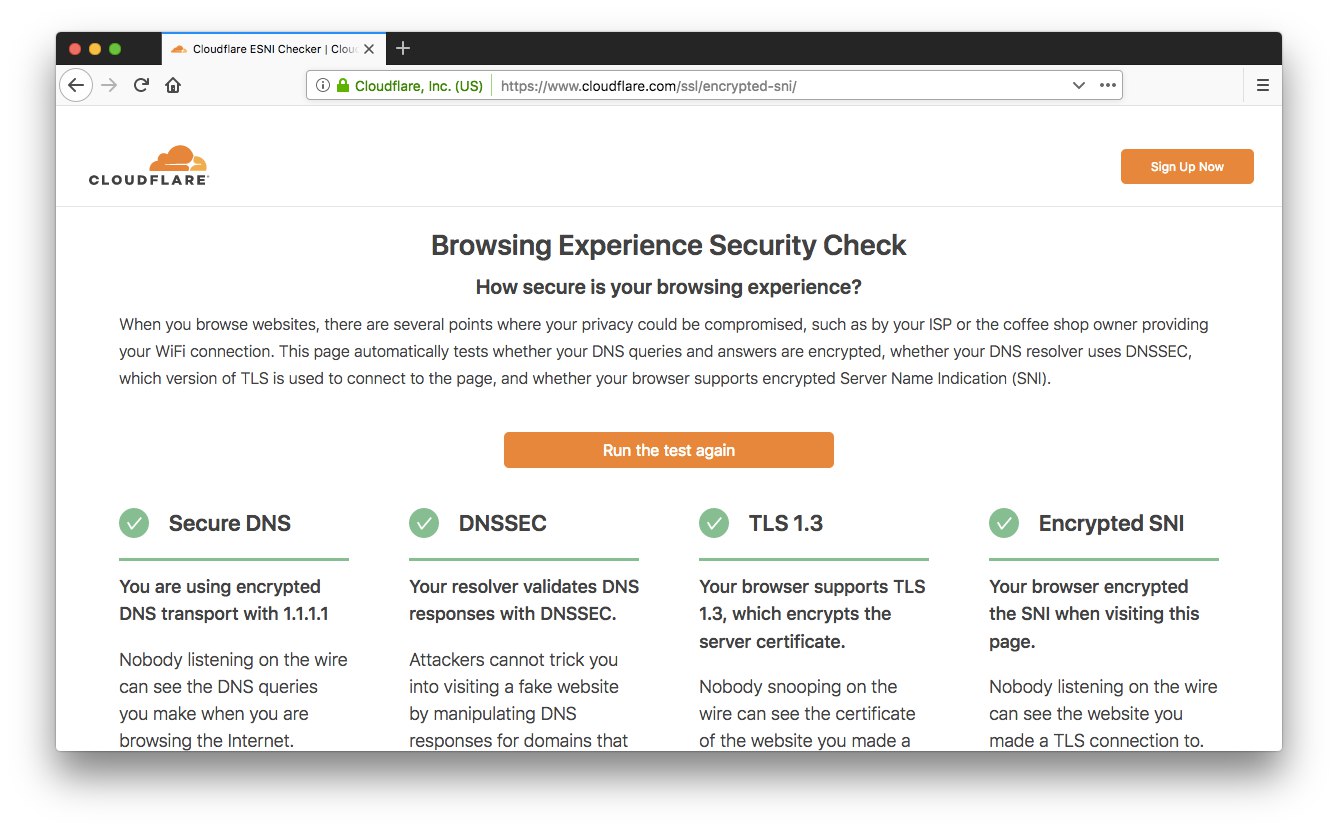Click the DNSSEC heading
Viewport: 1338px width, 831px height.
point(503,523)
